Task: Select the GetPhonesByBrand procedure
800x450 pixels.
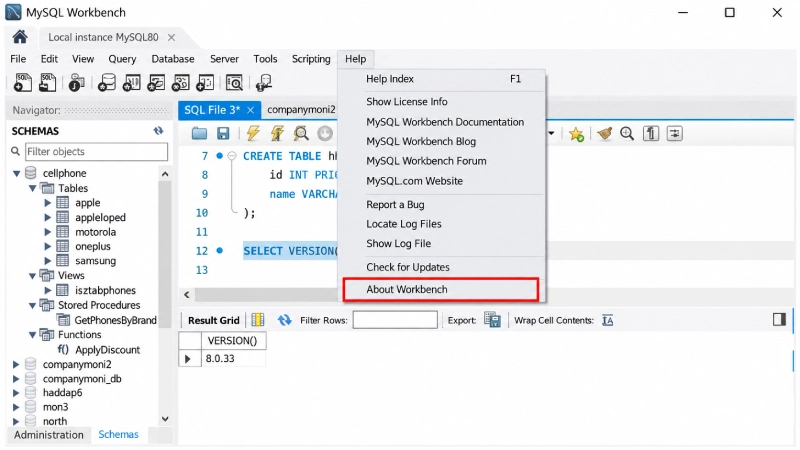Action: (115, 320)
